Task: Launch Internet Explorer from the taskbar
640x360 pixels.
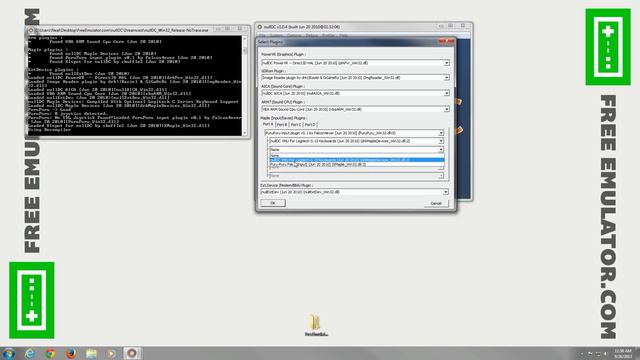Action: coord(29,353)
